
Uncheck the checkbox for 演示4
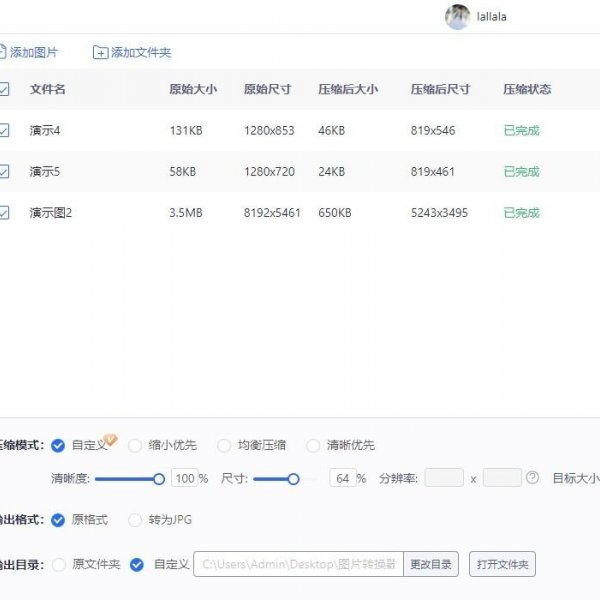pos(4,130)
